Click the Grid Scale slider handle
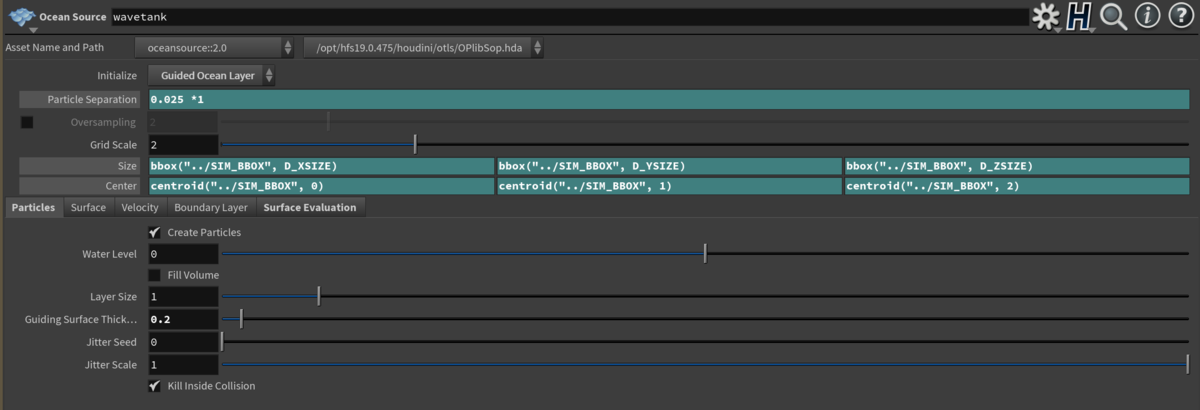 (x=415, y=145)
